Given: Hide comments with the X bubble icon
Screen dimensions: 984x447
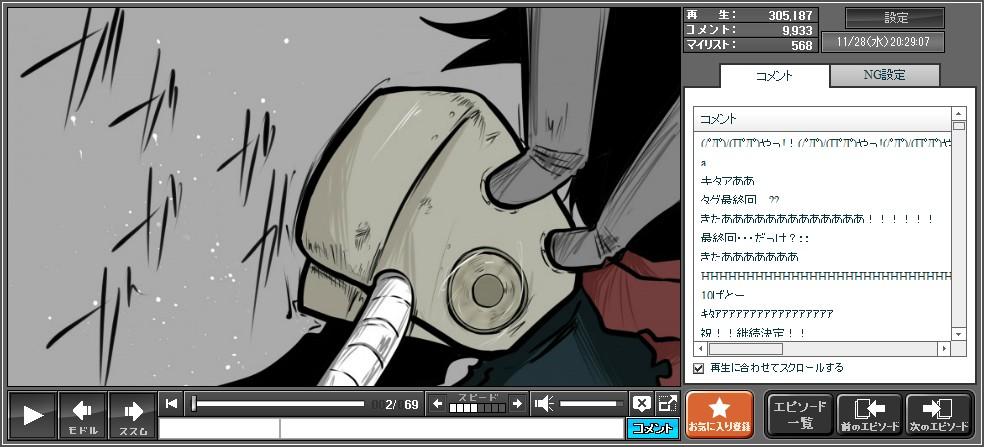Looking at the screenshot, I should point(642,404).
